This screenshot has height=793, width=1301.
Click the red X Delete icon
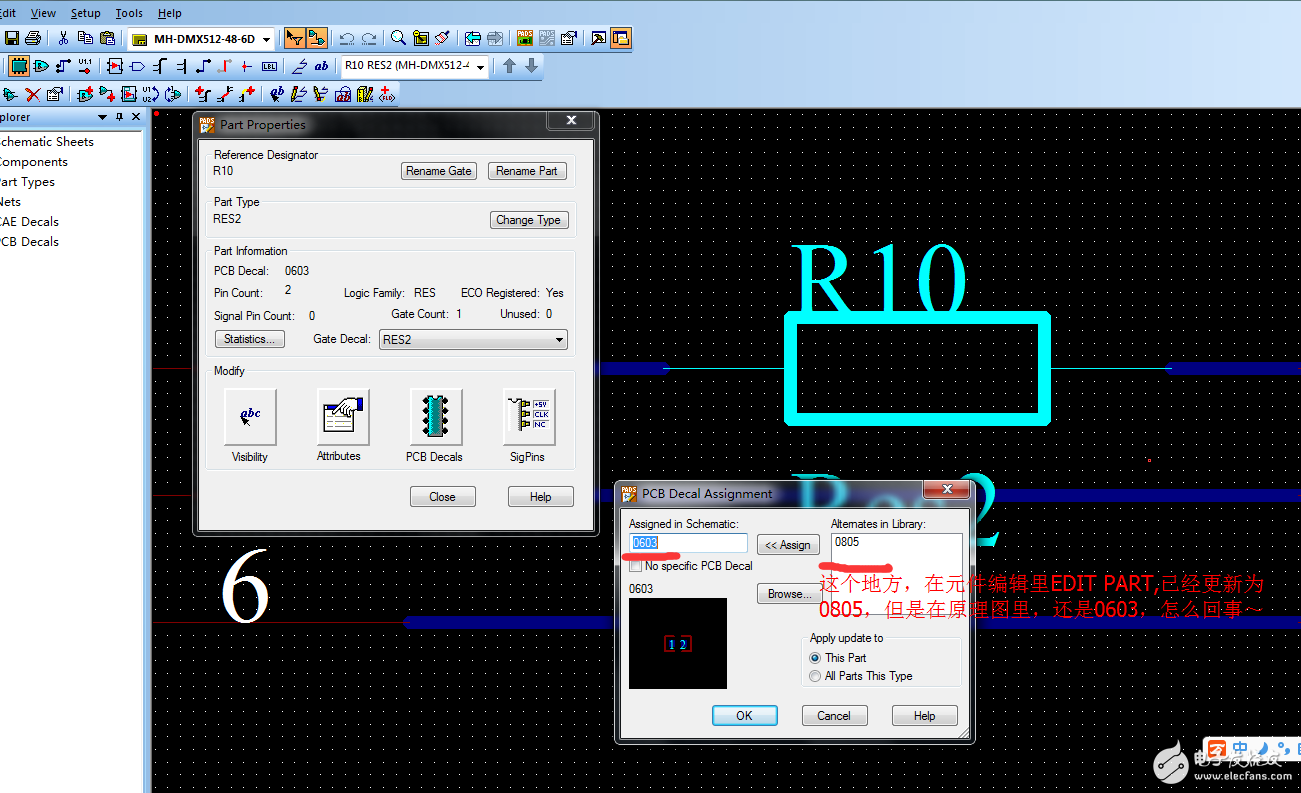(32, 94)
